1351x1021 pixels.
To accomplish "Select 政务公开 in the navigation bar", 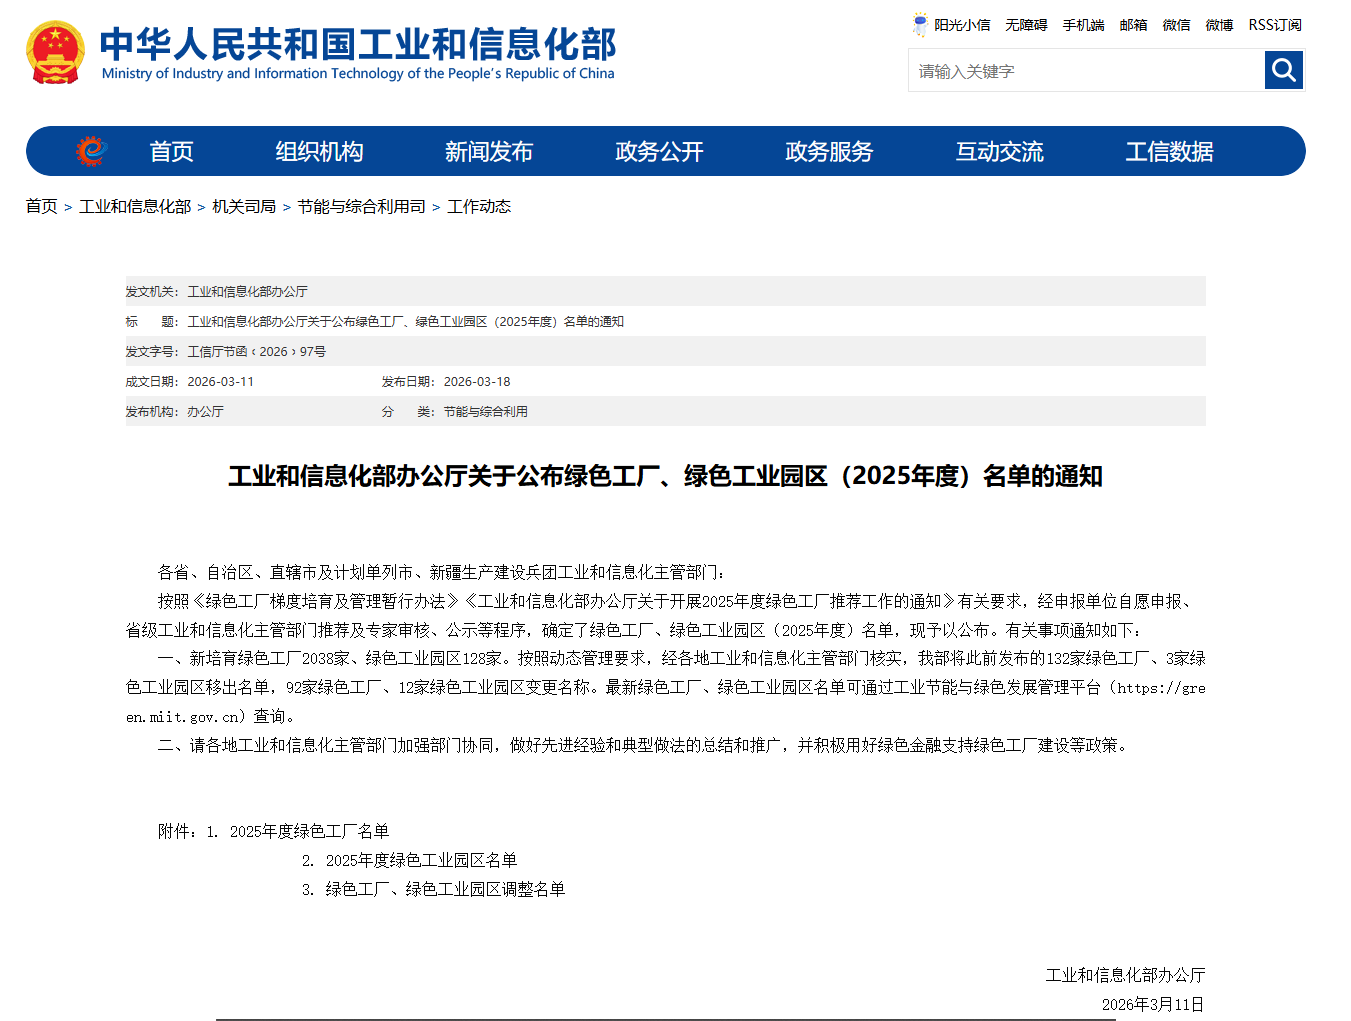I will pos(659,152).
